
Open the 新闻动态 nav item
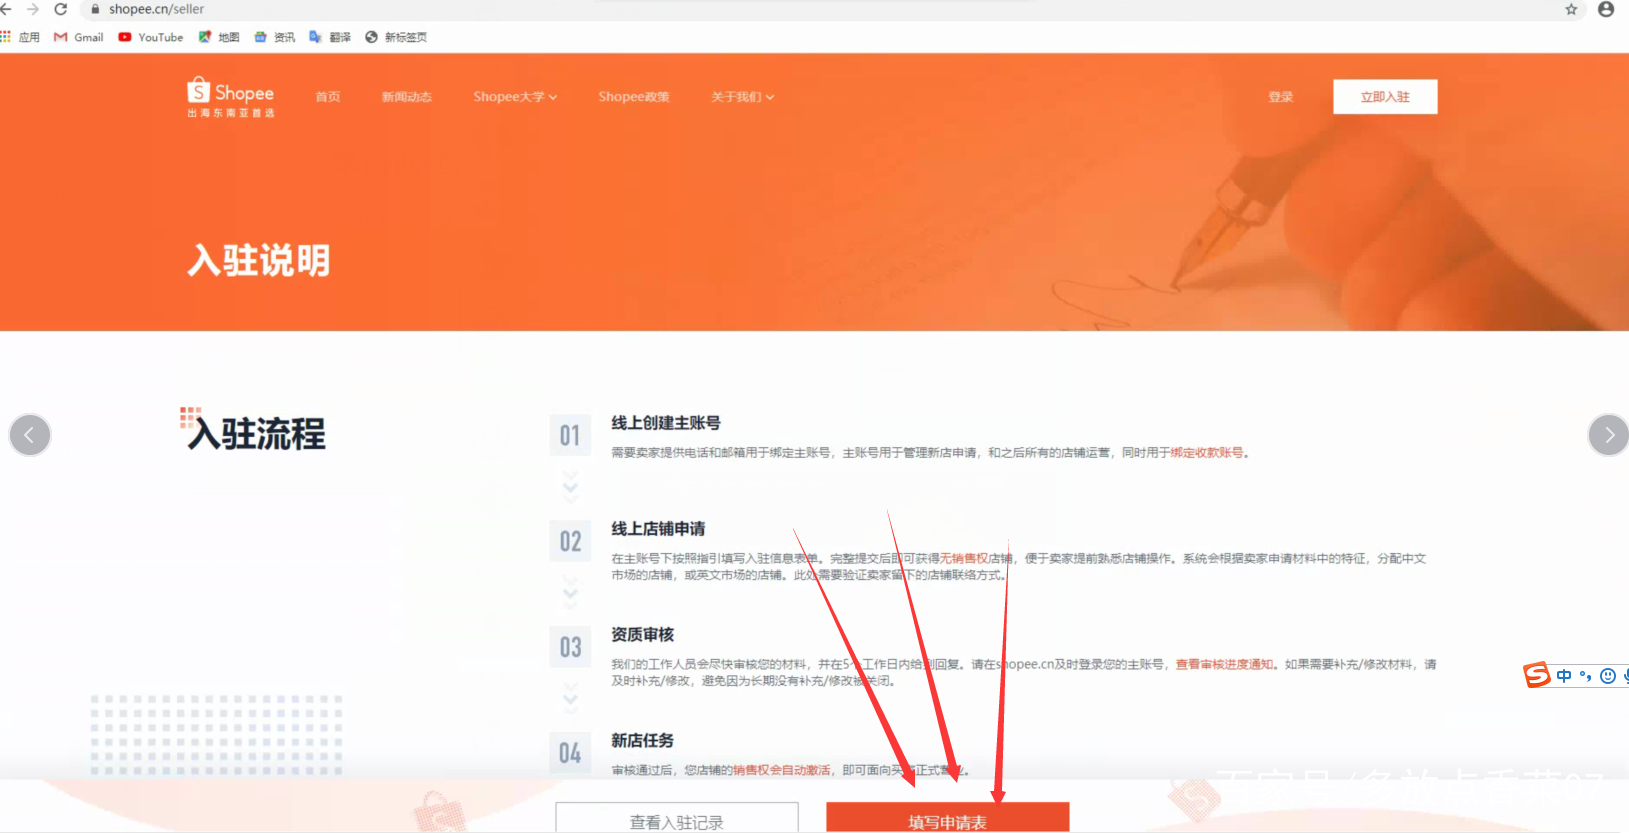point(407,97)
